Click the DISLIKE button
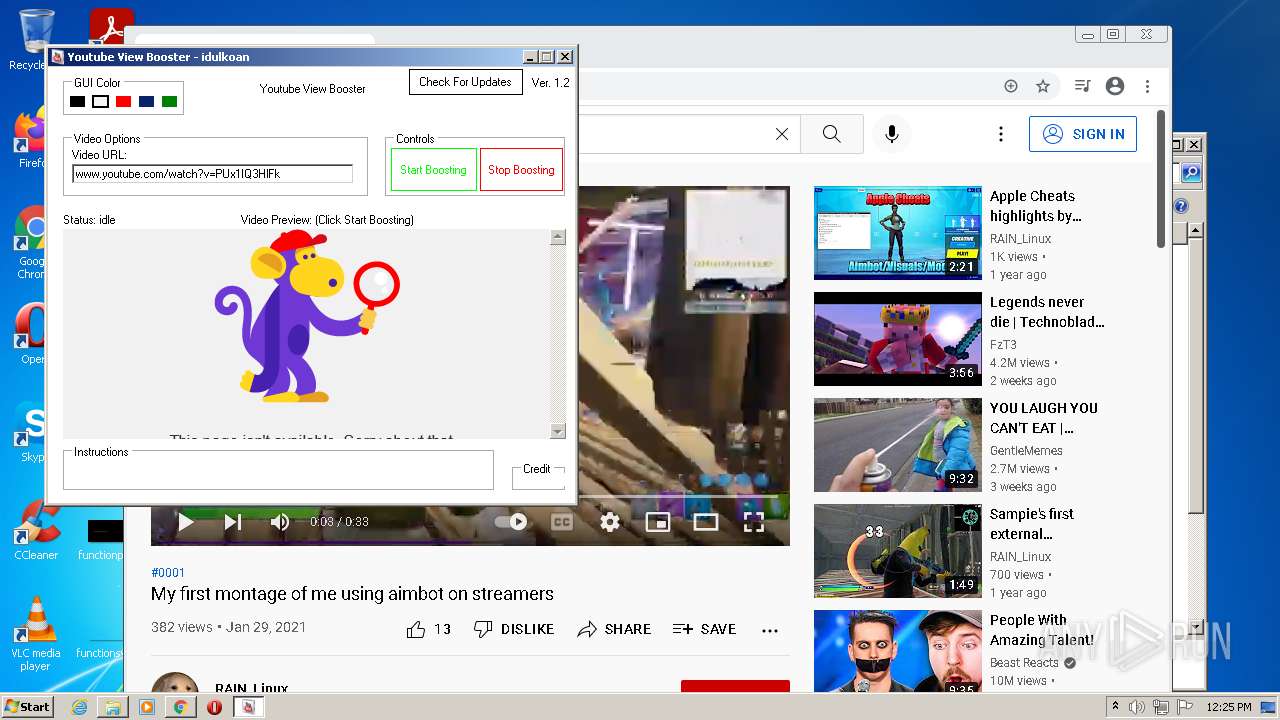Image resolution: width=1280 pixels, height=720 pixels. pos(514,629)
